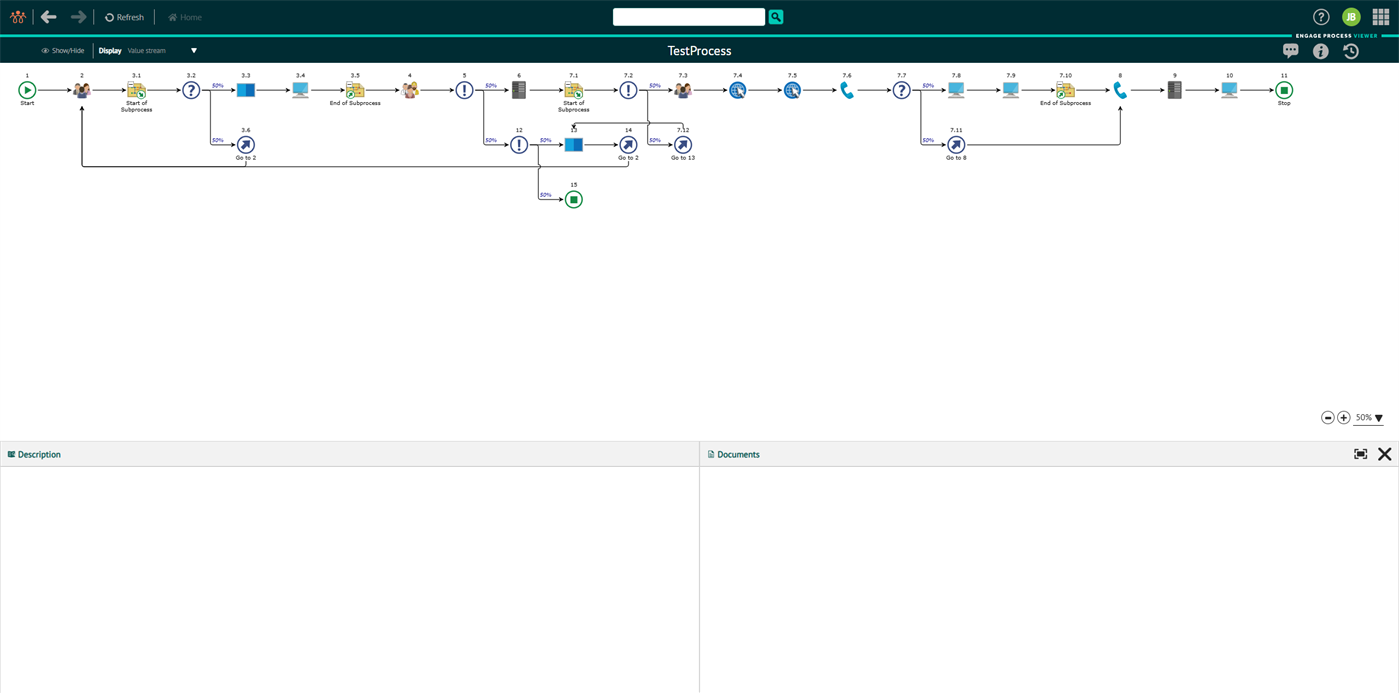
Task: Click the phone activity node 7.6
Action: (846, 89)
